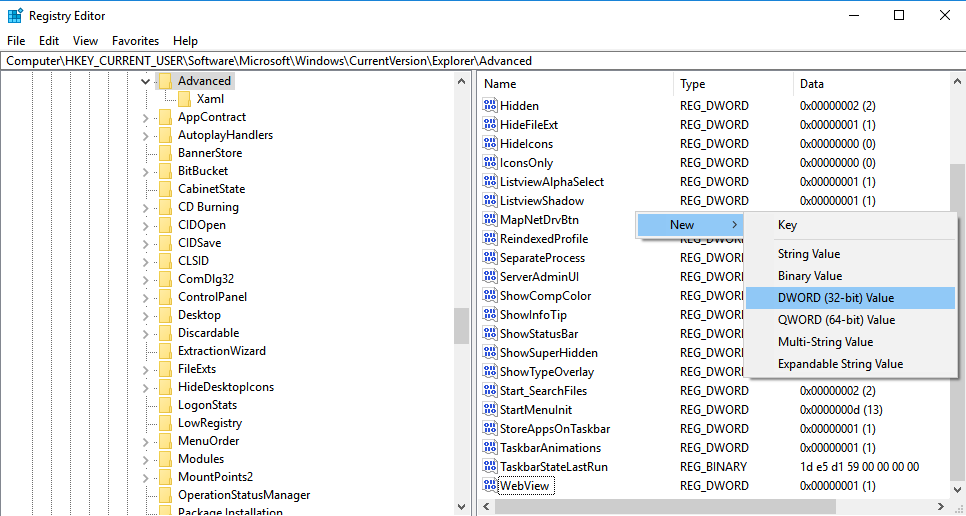Click the StoreAppsOnTaskbar value icon
Image resolution: width=966 pixels, height=516 pixels.
[x=490, y=429]
